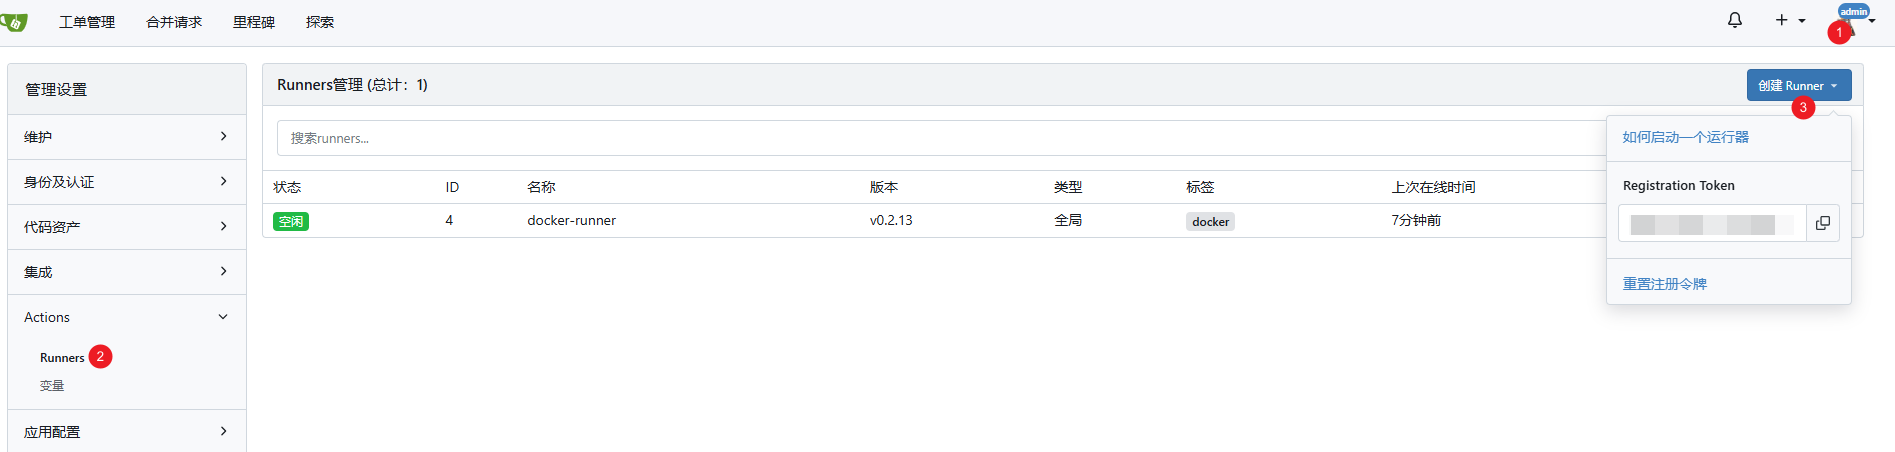
Task: Open the notifications bell
Action: 1735,20
